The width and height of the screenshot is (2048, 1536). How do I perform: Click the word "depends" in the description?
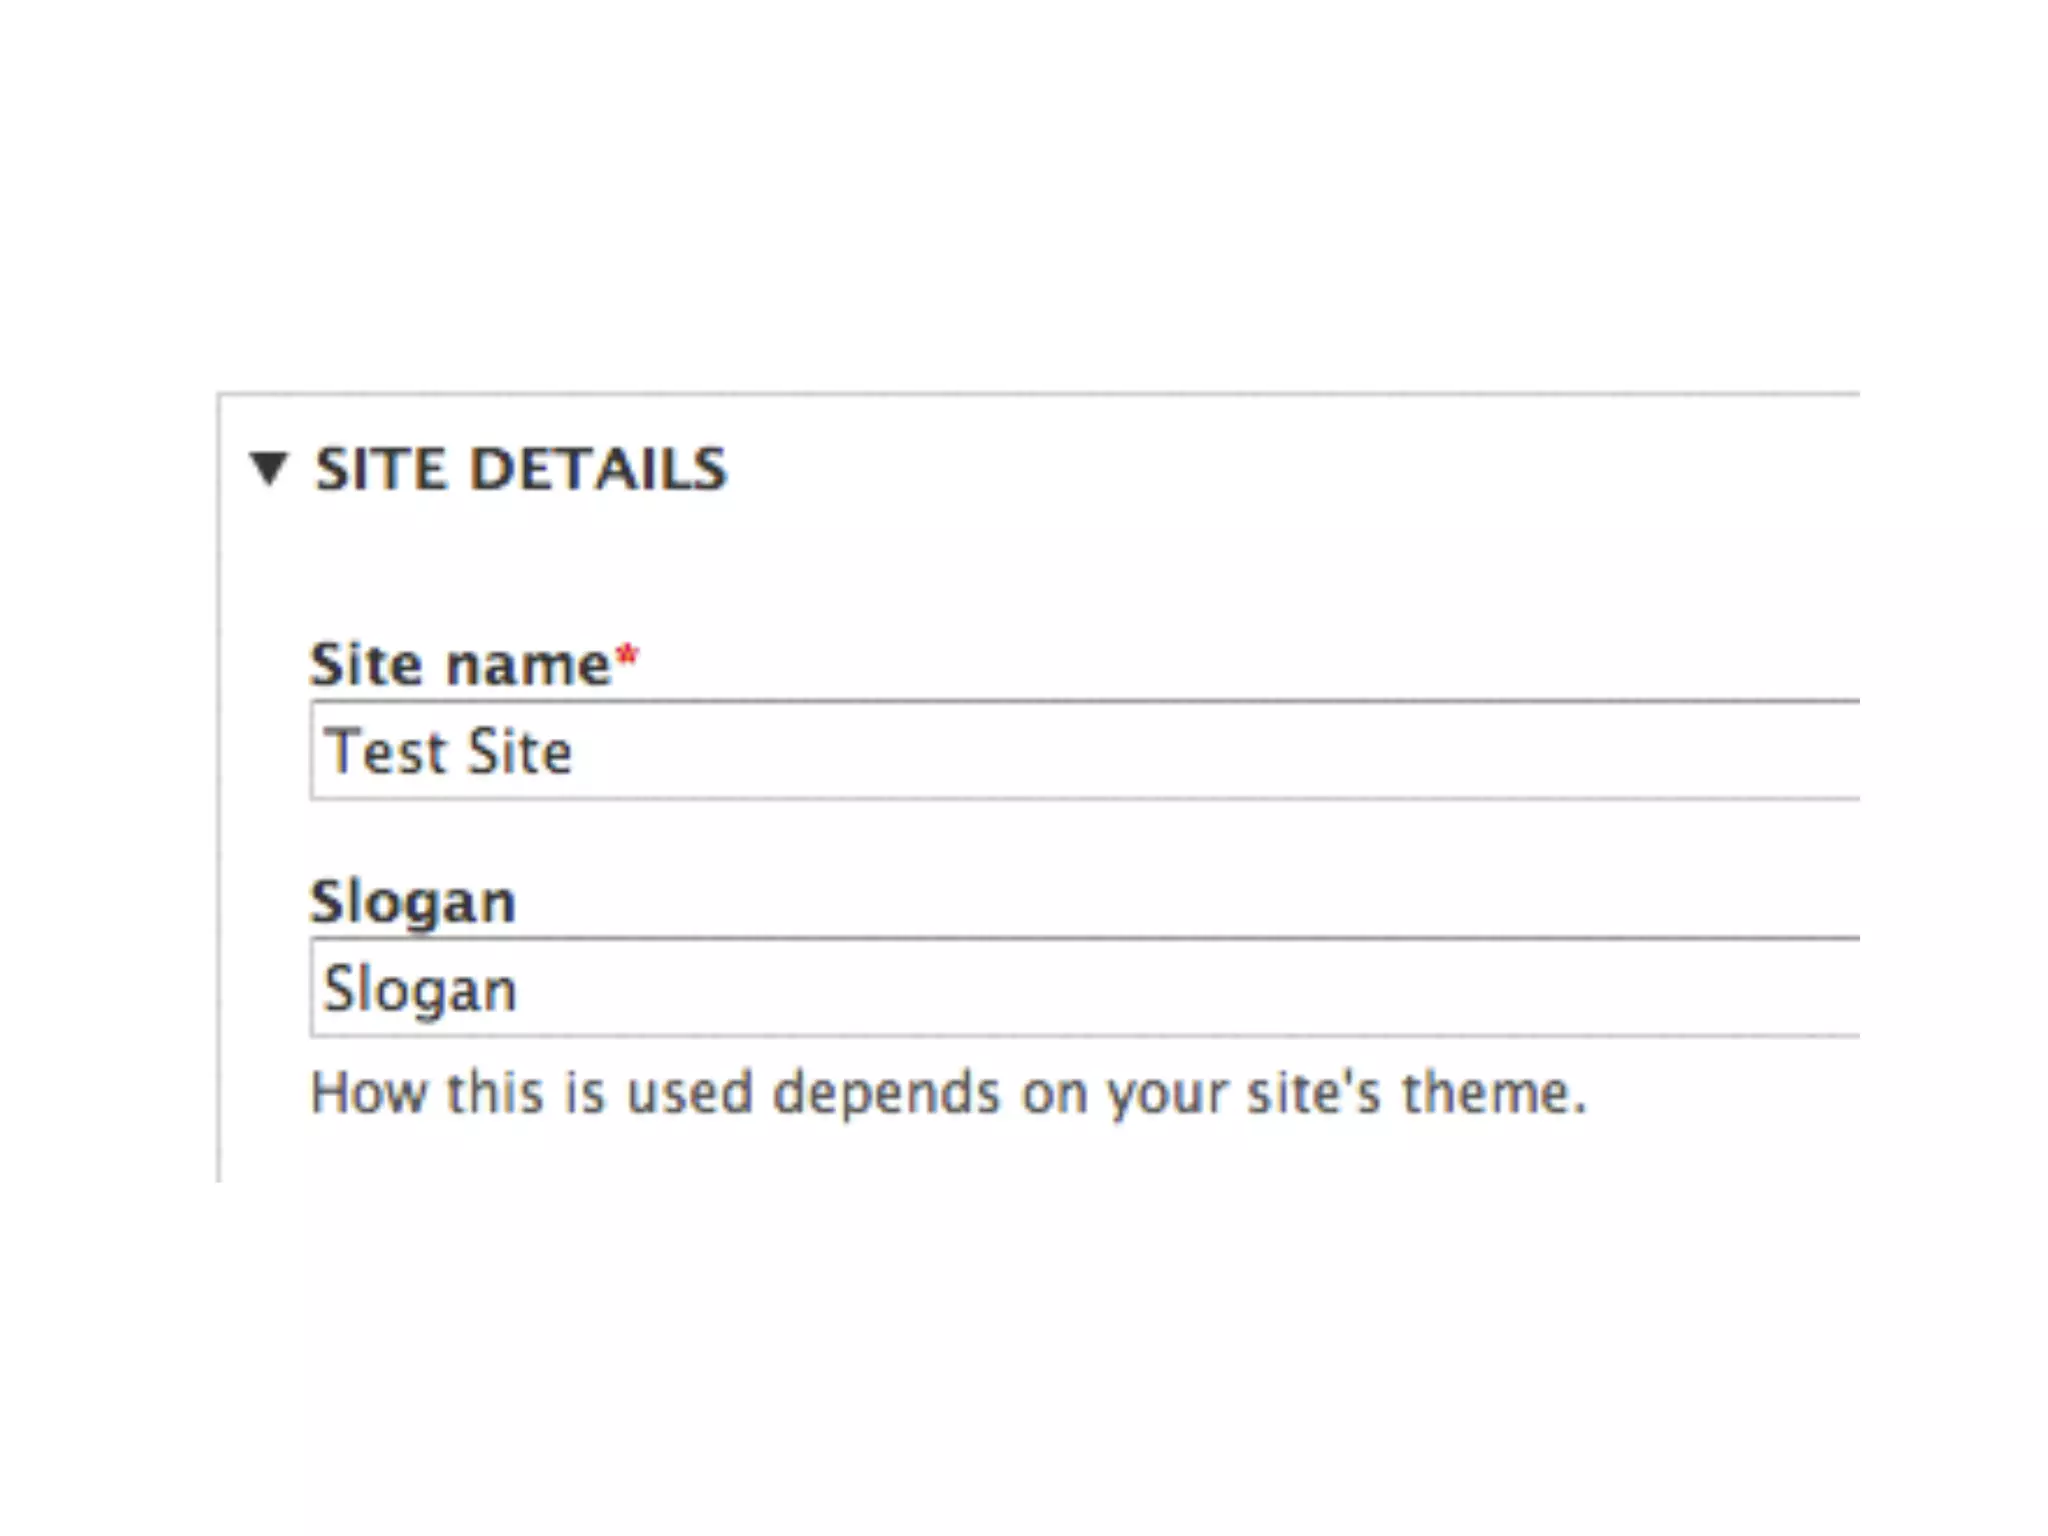tap(886, 1094)
